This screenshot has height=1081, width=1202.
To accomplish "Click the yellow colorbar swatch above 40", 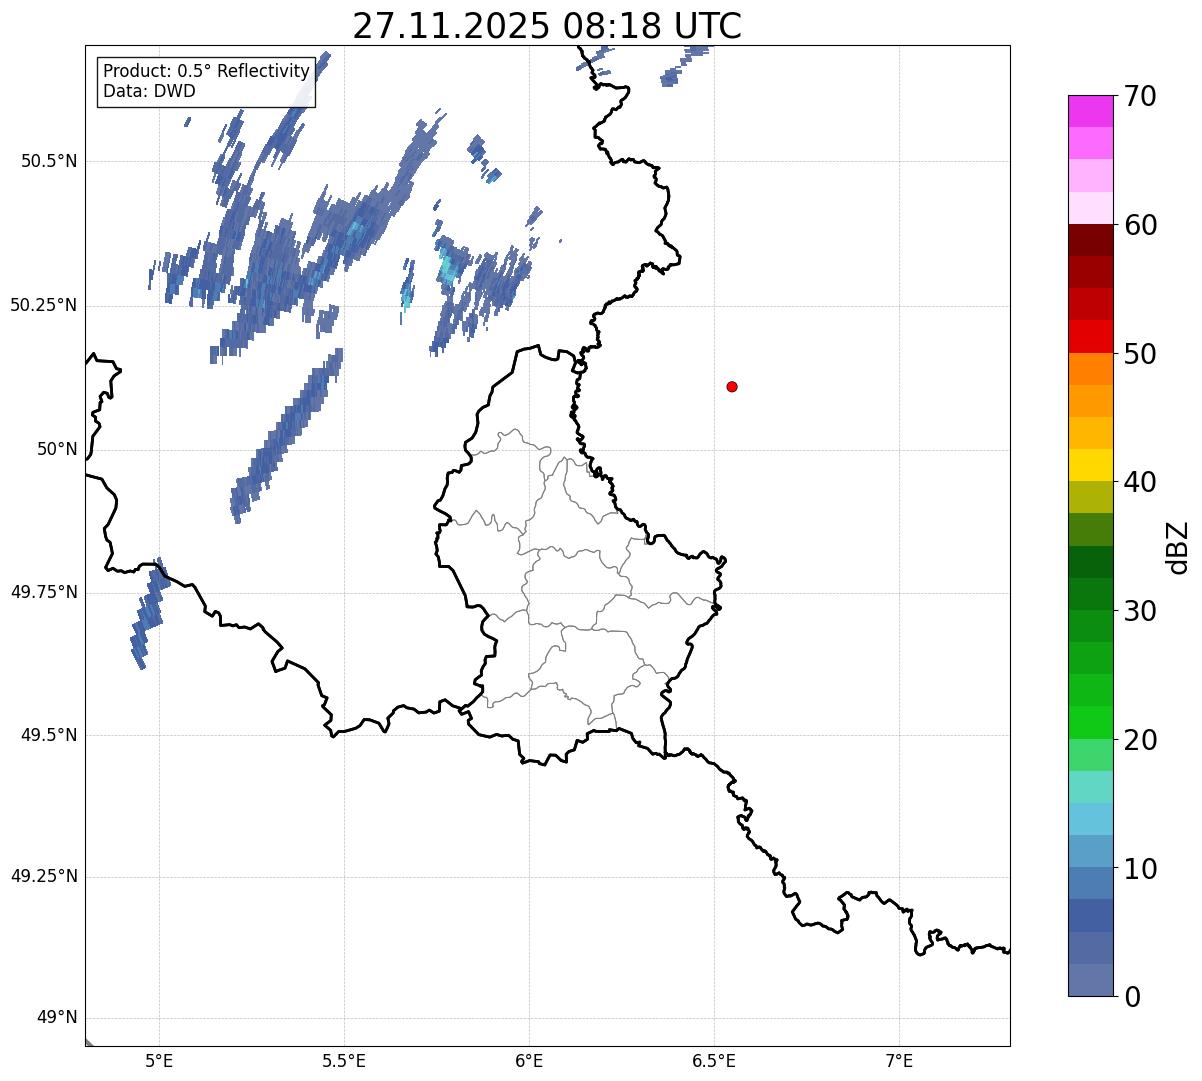I will pos(1090,465).
